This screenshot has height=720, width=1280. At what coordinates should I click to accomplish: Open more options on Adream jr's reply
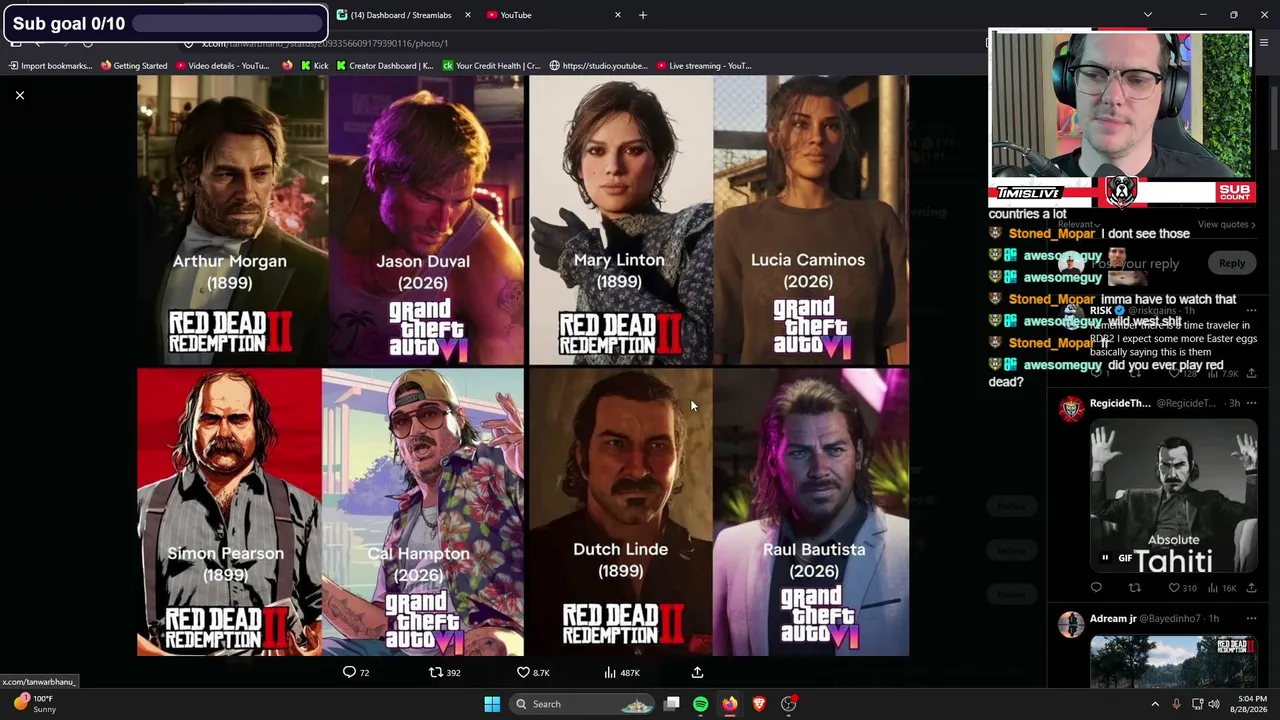(1251, 619)
